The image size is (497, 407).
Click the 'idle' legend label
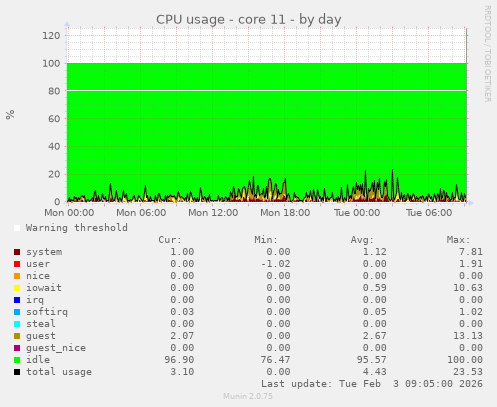pyautogui.click(x=38, y=360)
